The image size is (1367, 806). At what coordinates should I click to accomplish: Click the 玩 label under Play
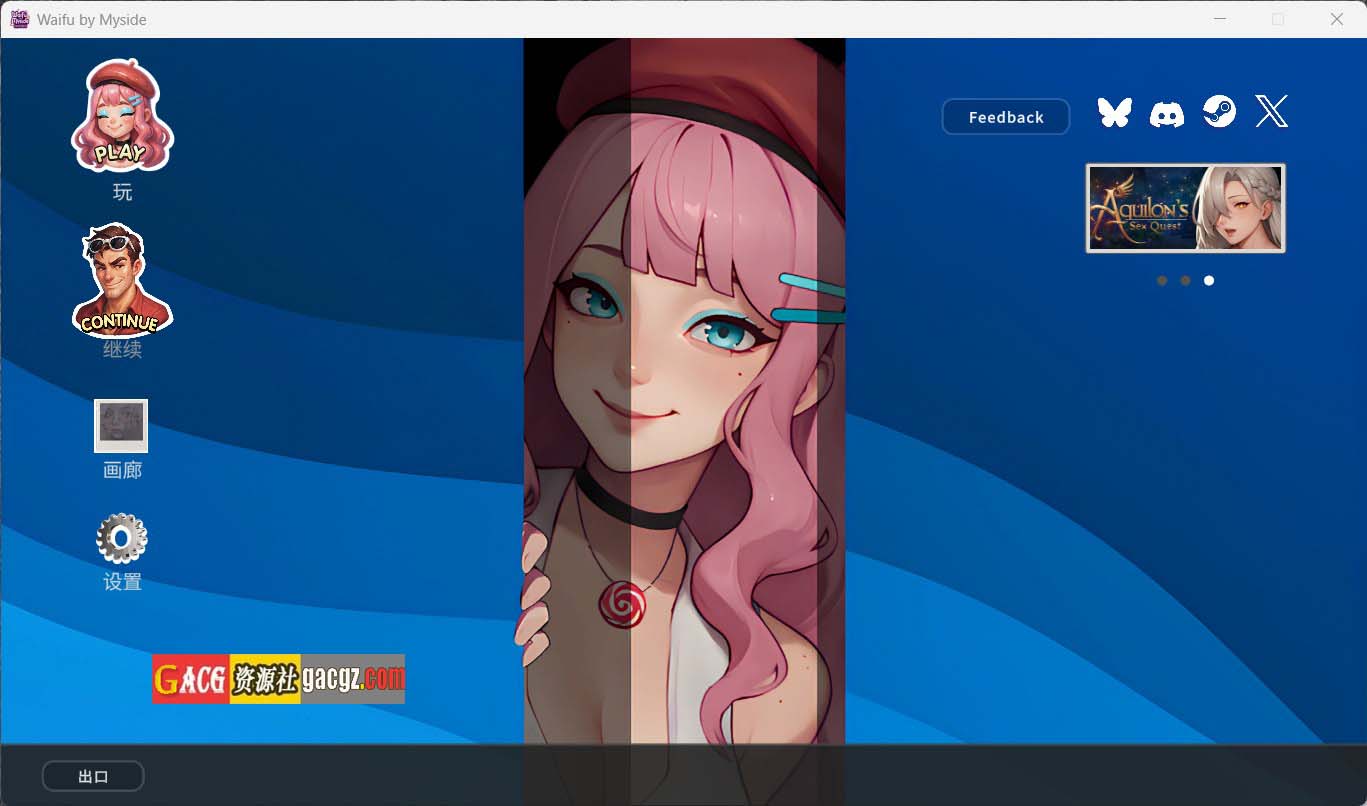coord(122,192)
